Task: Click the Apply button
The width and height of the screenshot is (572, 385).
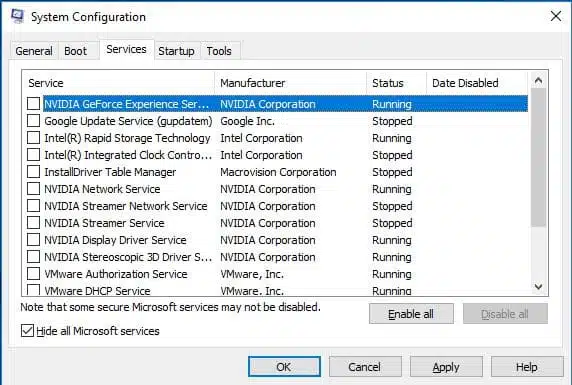Action: pos(446,367)
